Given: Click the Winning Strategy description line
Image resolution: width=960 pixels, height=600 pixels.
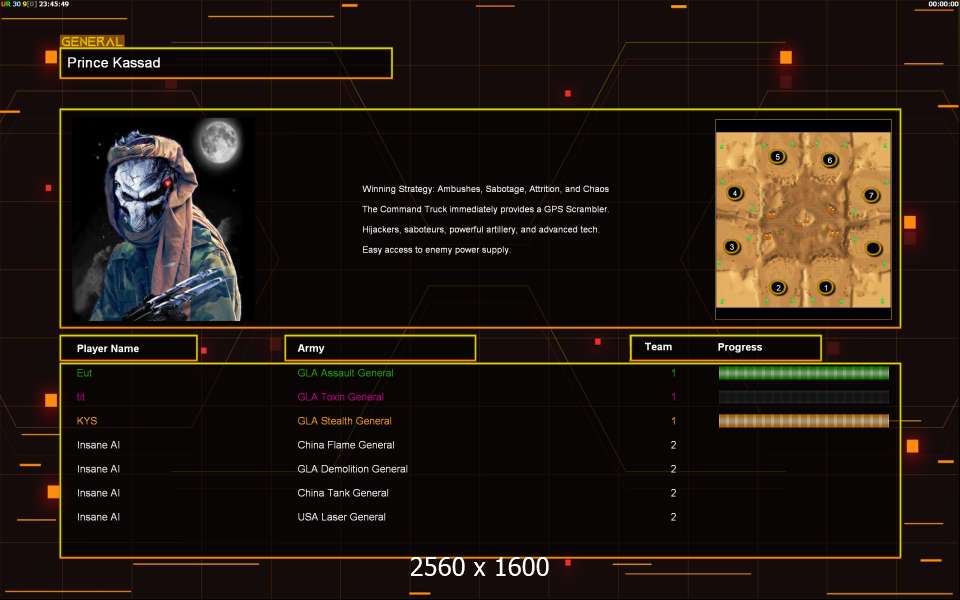Looking at the screenshot, I should [x=485, y=189].
